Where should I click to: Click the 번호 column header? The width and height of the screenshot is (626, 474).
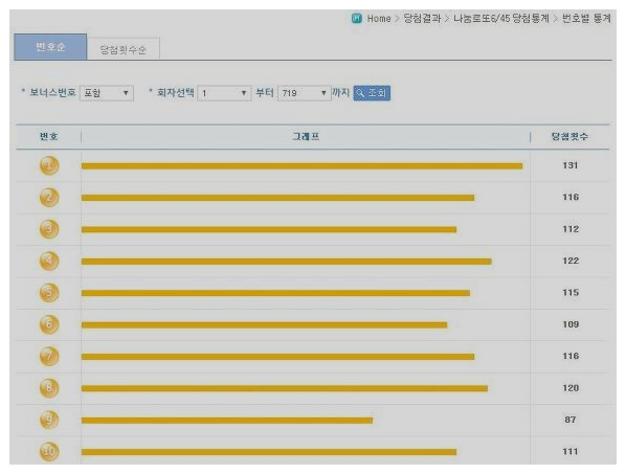[49, 137]
